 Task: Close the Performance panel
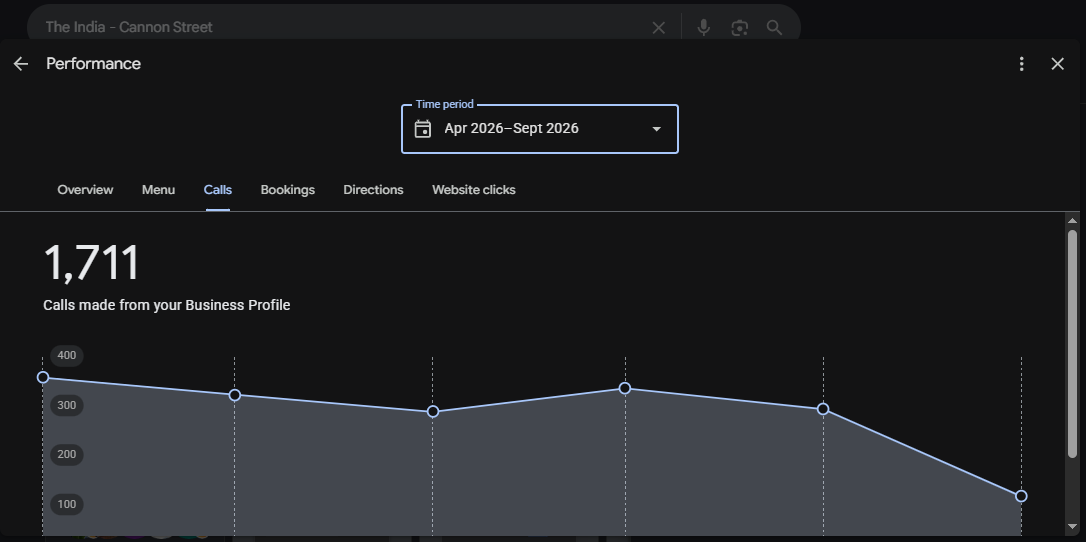(x=1058, y=64)
